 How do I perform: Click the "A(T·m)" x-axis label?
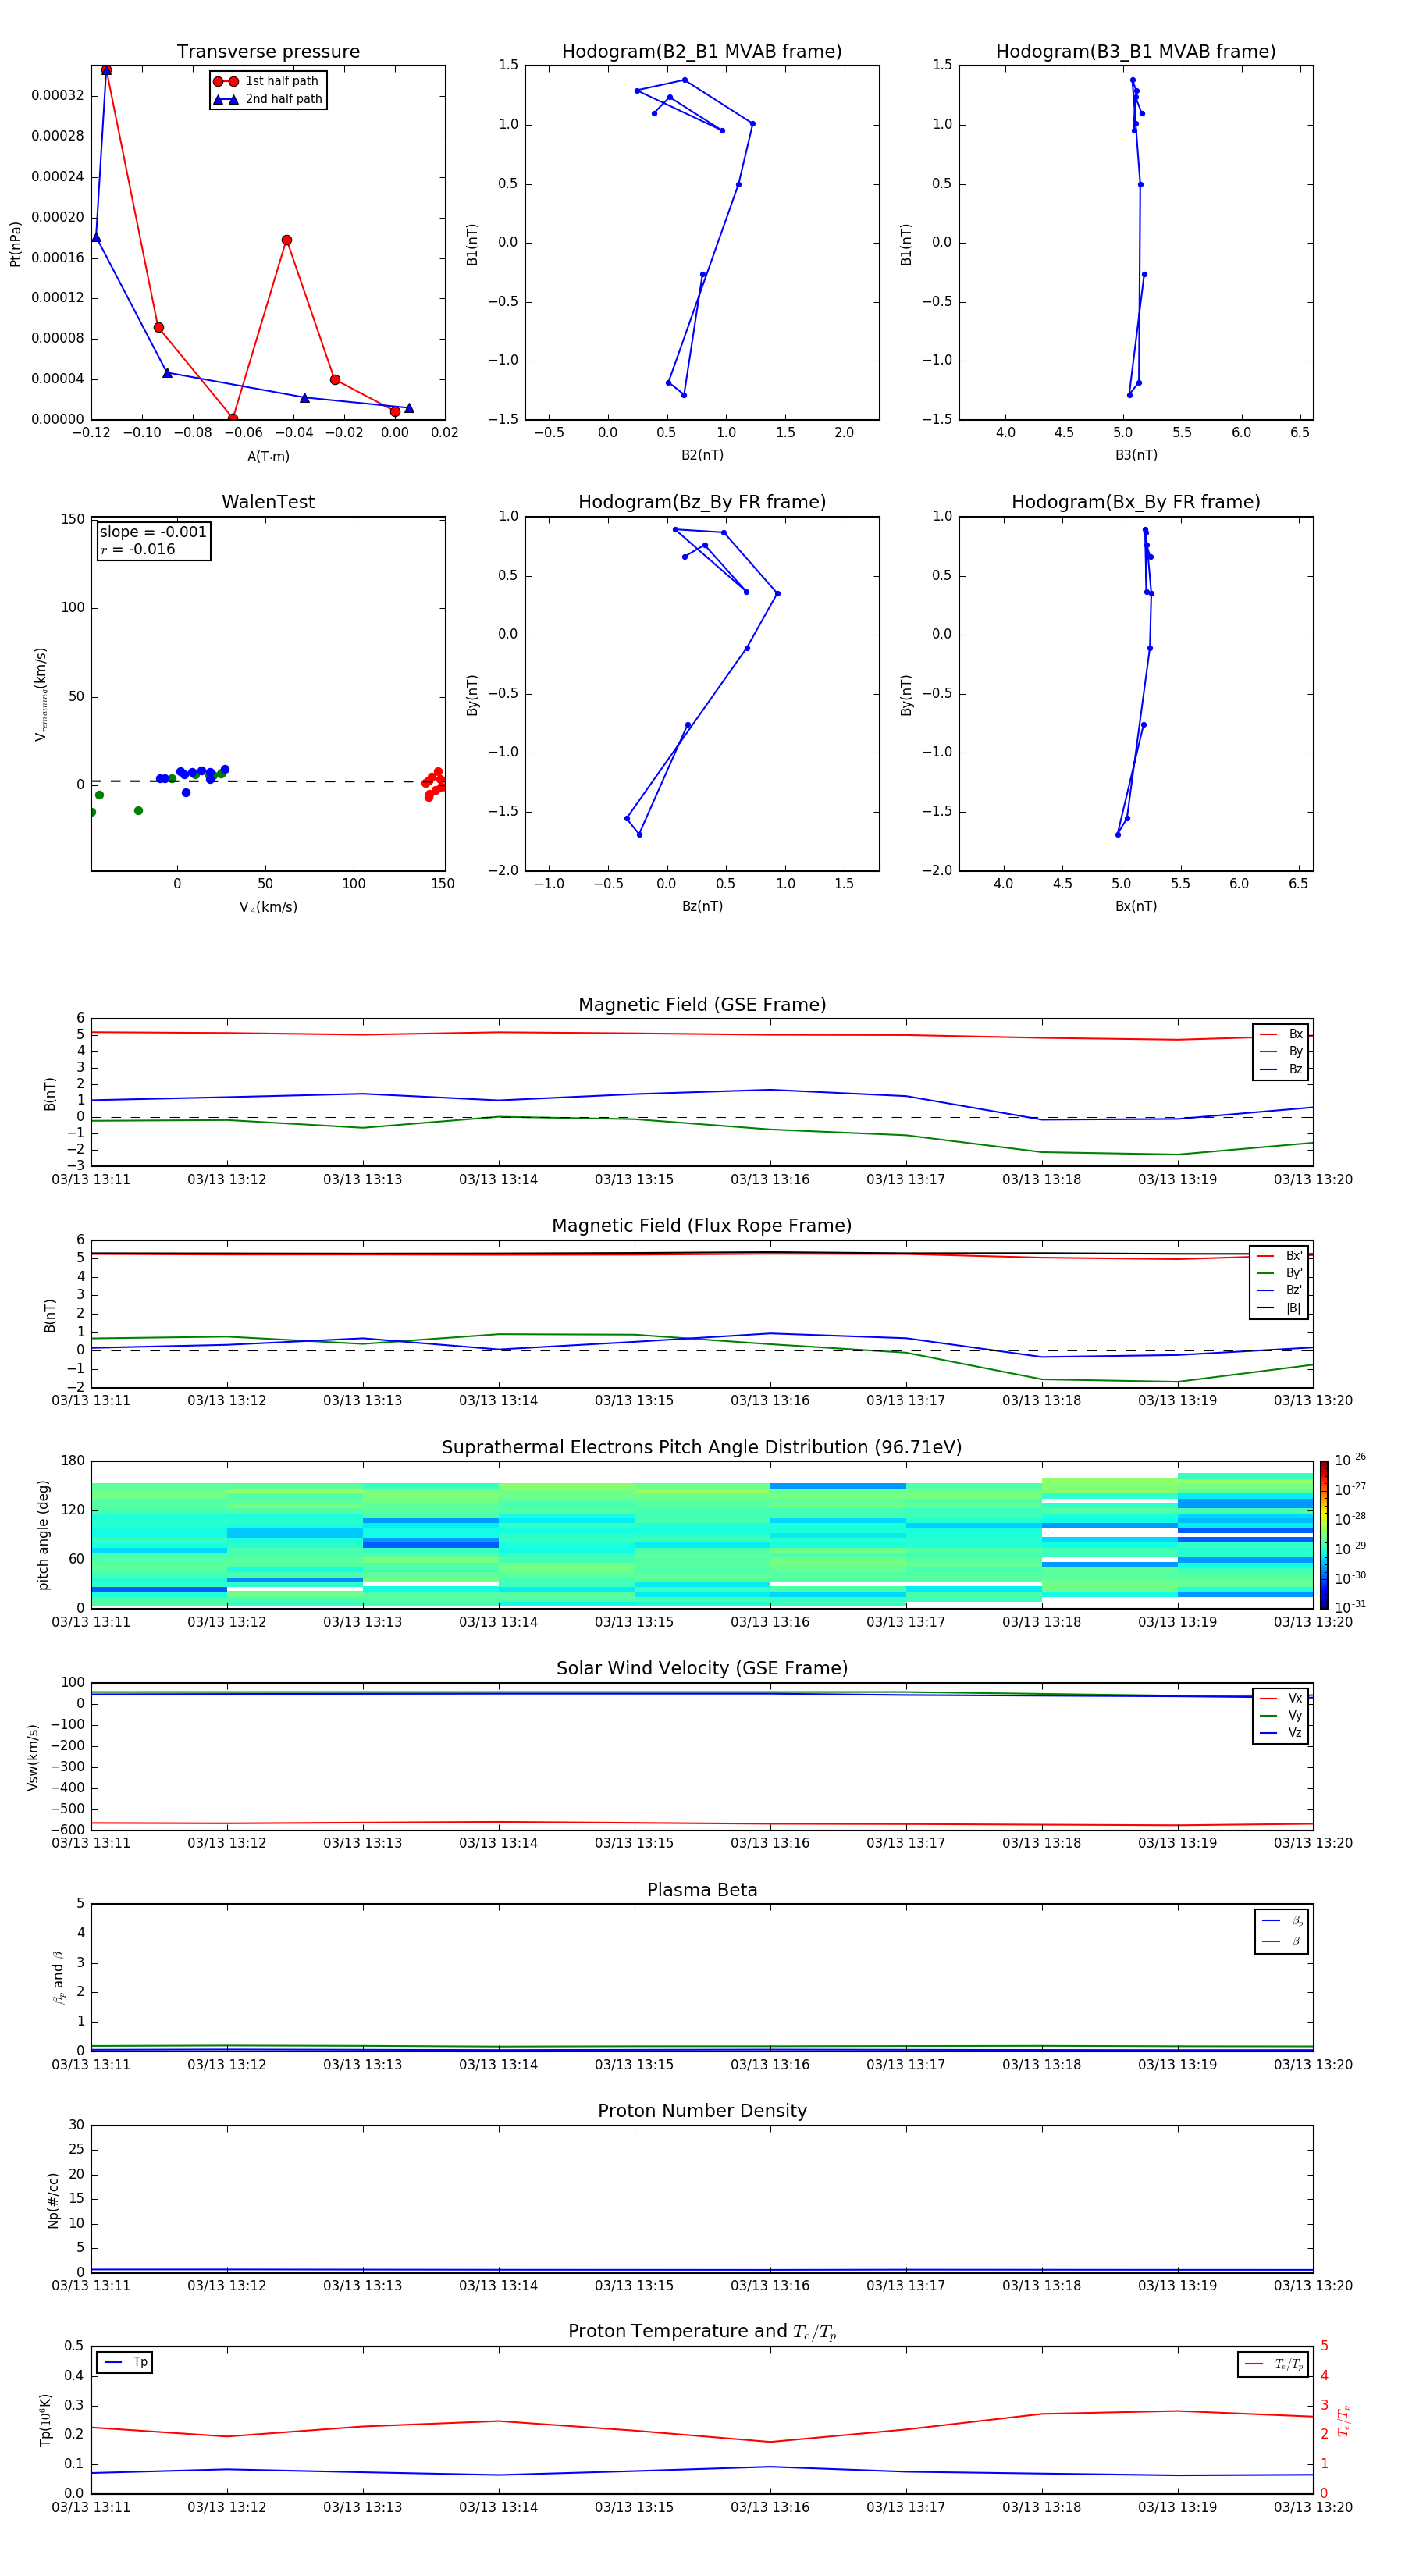pos(268,456)
